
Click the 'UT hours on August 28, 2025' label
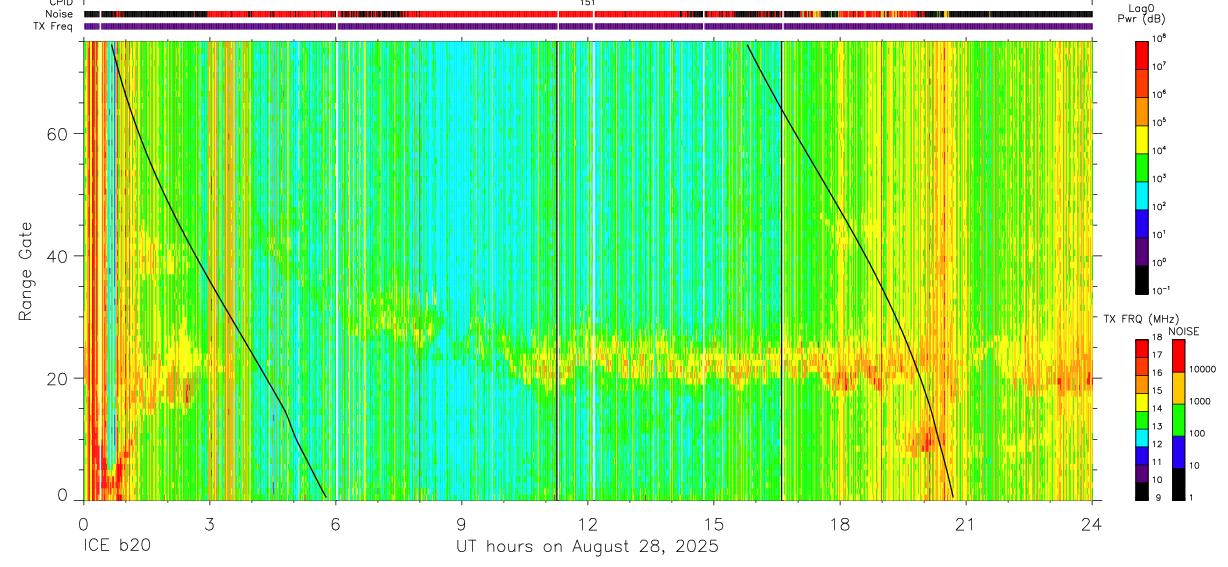click(x=587, y=547)
